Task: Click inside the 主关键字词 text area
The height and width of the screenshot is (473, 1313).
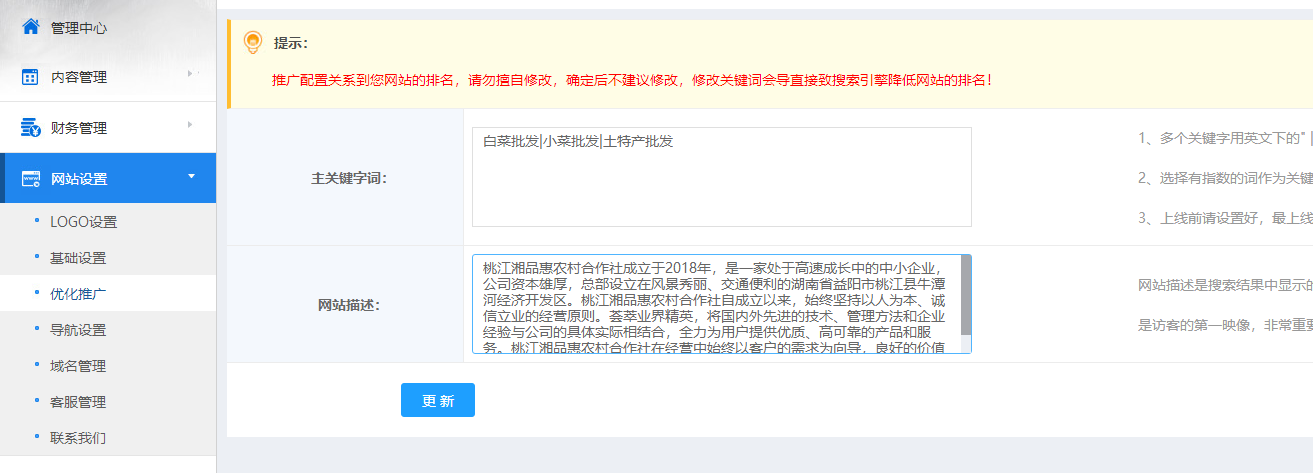Action: coord(721,186)
